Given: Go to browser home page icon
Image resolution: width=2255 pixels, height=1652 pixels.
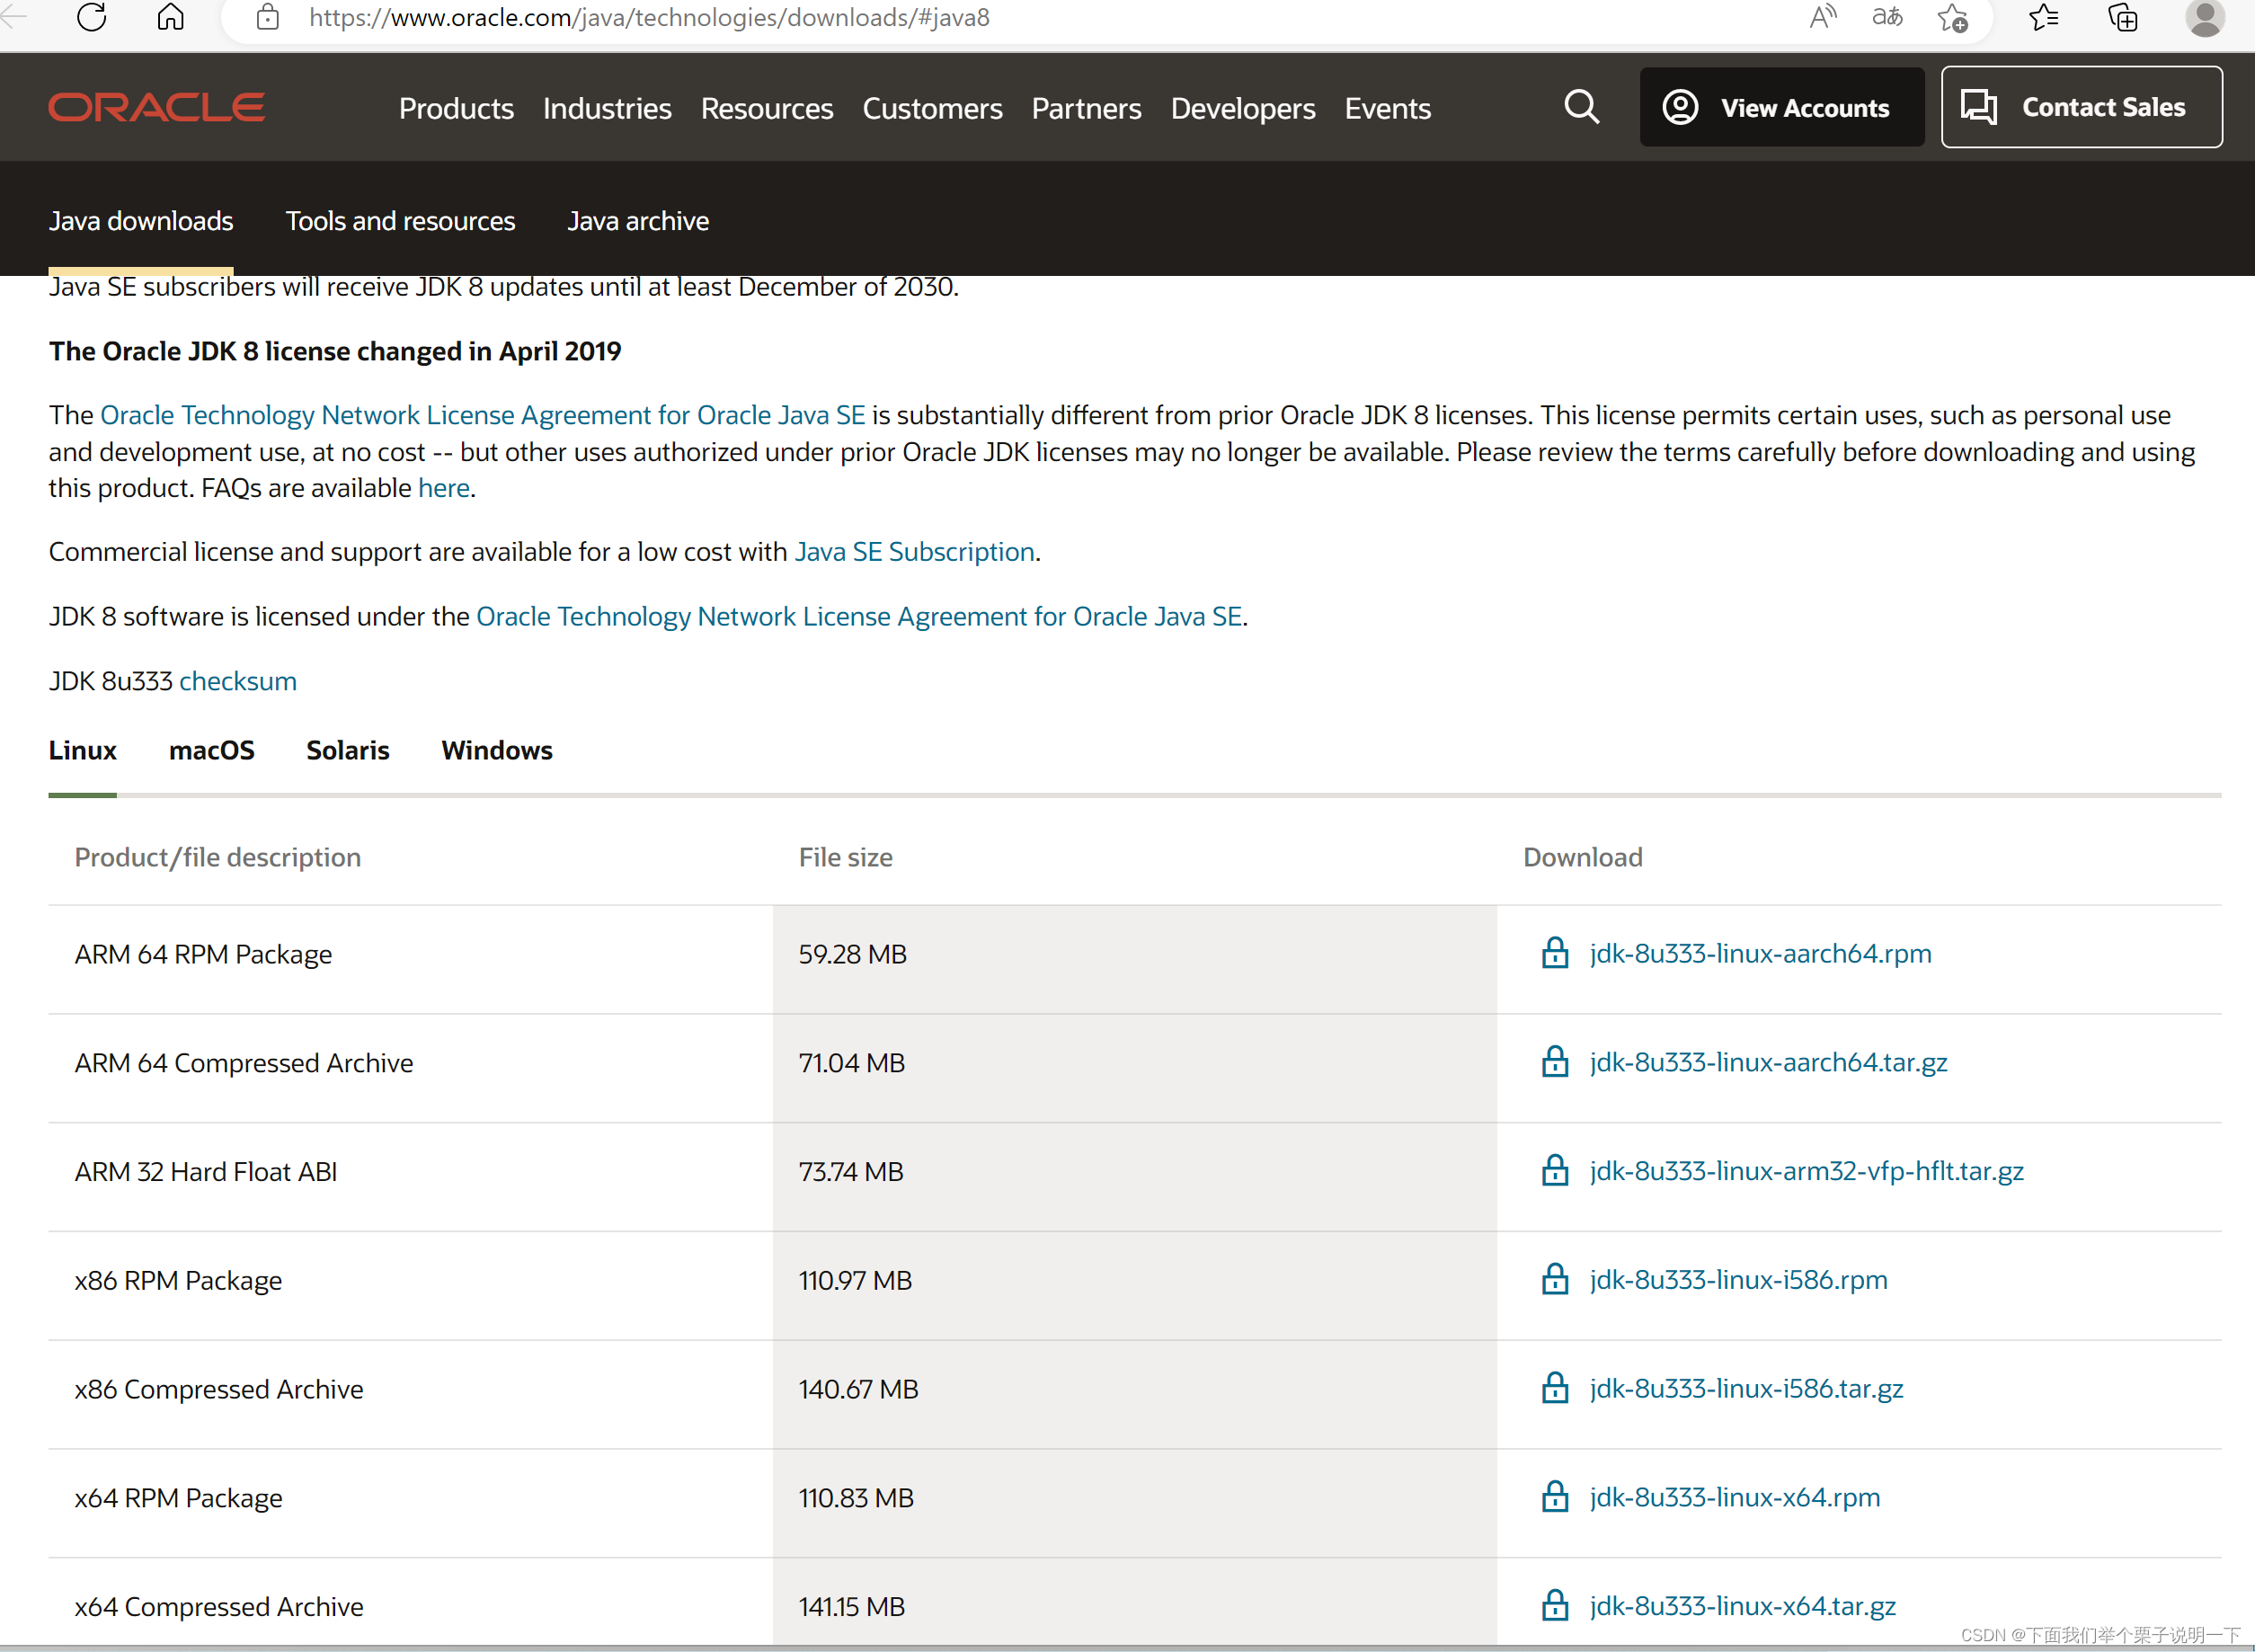Looking at the screenshot, I should click(171, 17).
